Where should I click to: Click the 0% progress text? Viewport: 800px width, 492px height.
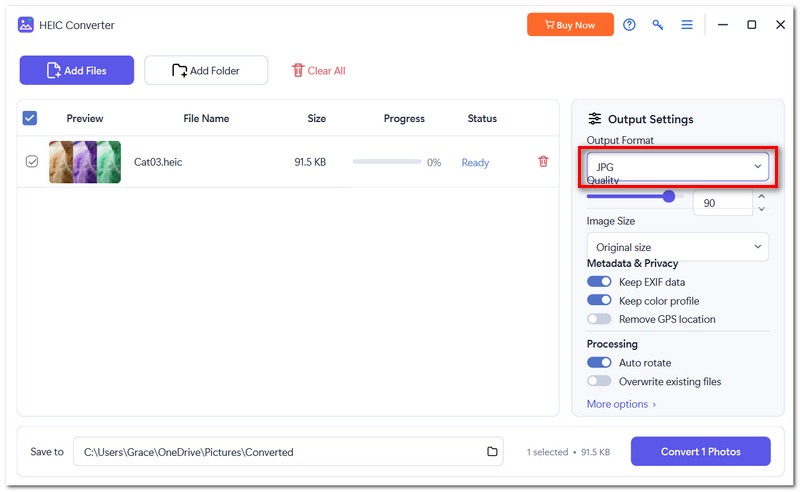tap(434, 162)
